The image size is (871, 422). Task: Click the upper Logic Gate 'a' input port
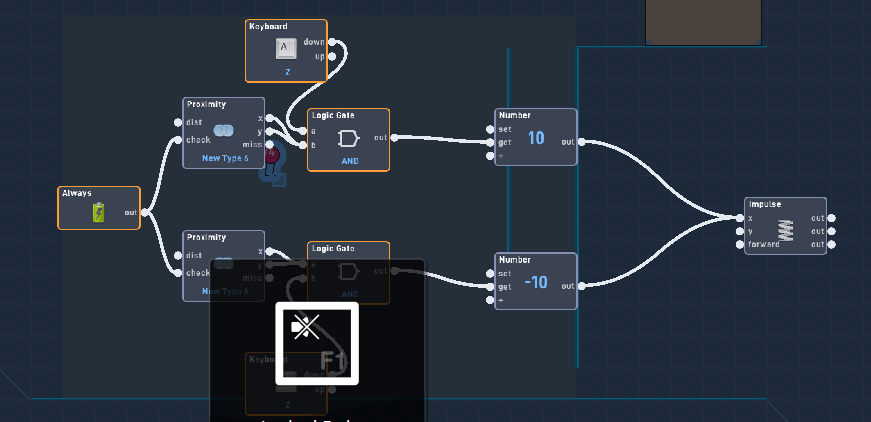pyautogui.click(x=303, y=131)
